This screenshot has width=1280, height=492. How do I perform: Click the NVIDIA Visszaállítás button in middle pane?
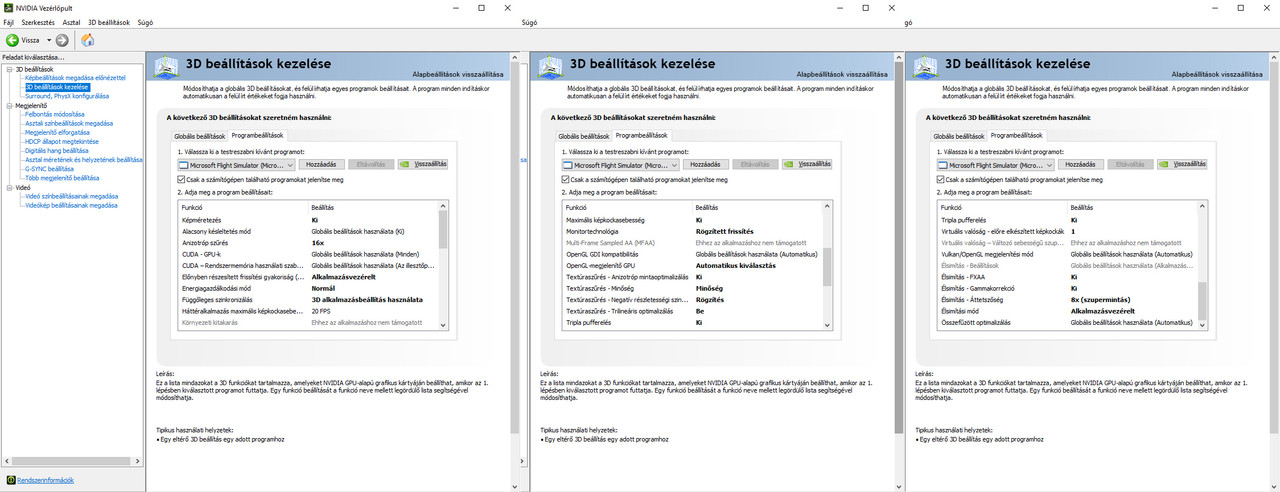pyautogui.click(x=807, y=164)
